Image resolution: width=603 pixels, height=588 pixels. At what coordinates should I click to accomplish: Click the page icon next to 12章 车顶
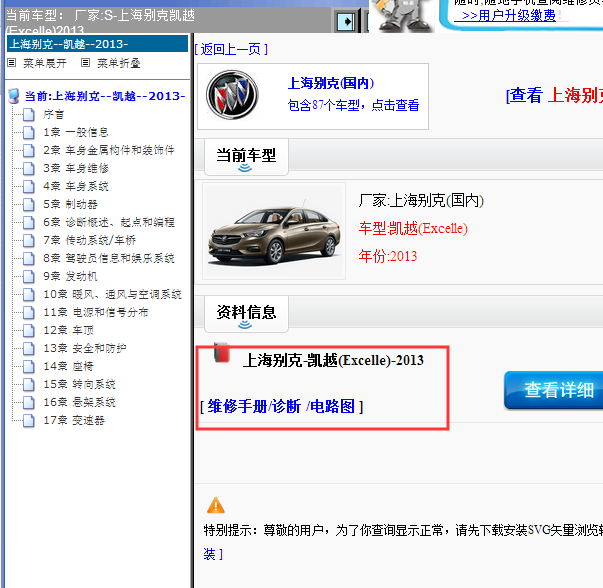pyautogui.click(x=28, y=331)
